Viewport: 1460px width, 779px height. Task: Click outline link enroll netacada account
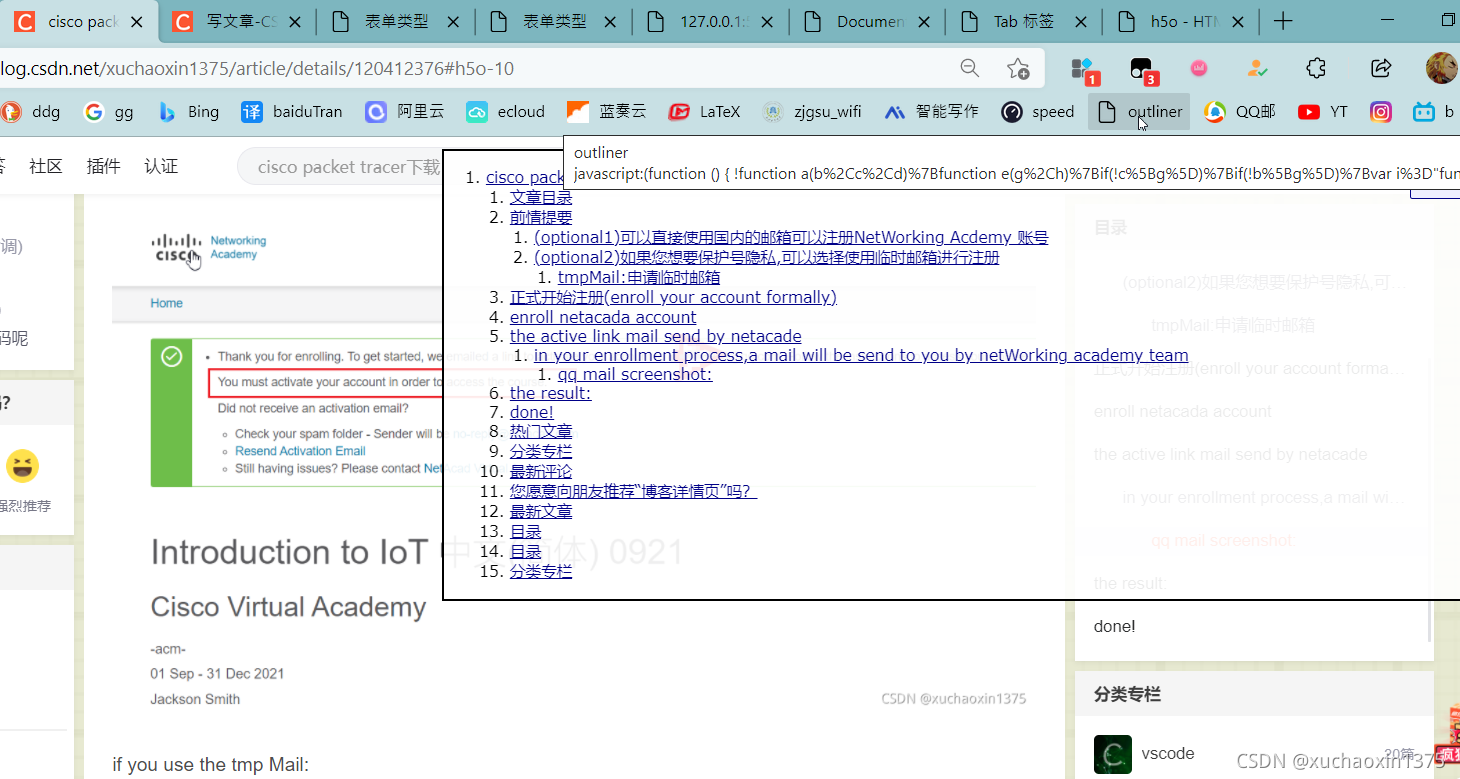pos(603,317)
